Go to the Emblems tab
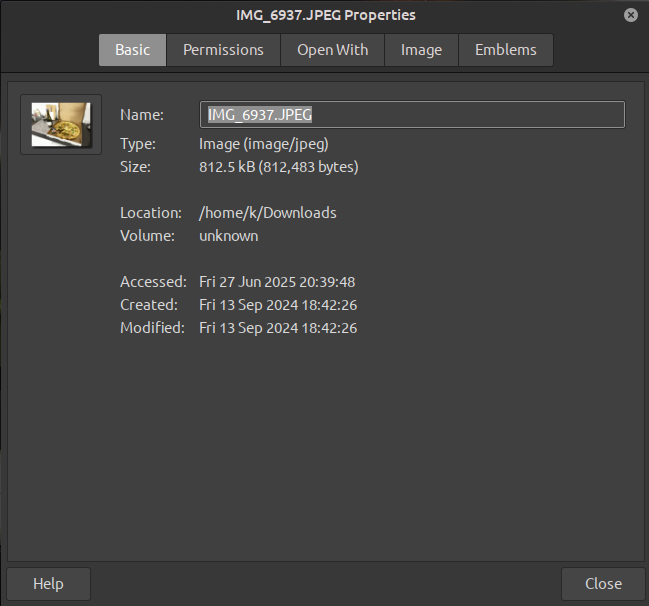 tap(505, 50)
